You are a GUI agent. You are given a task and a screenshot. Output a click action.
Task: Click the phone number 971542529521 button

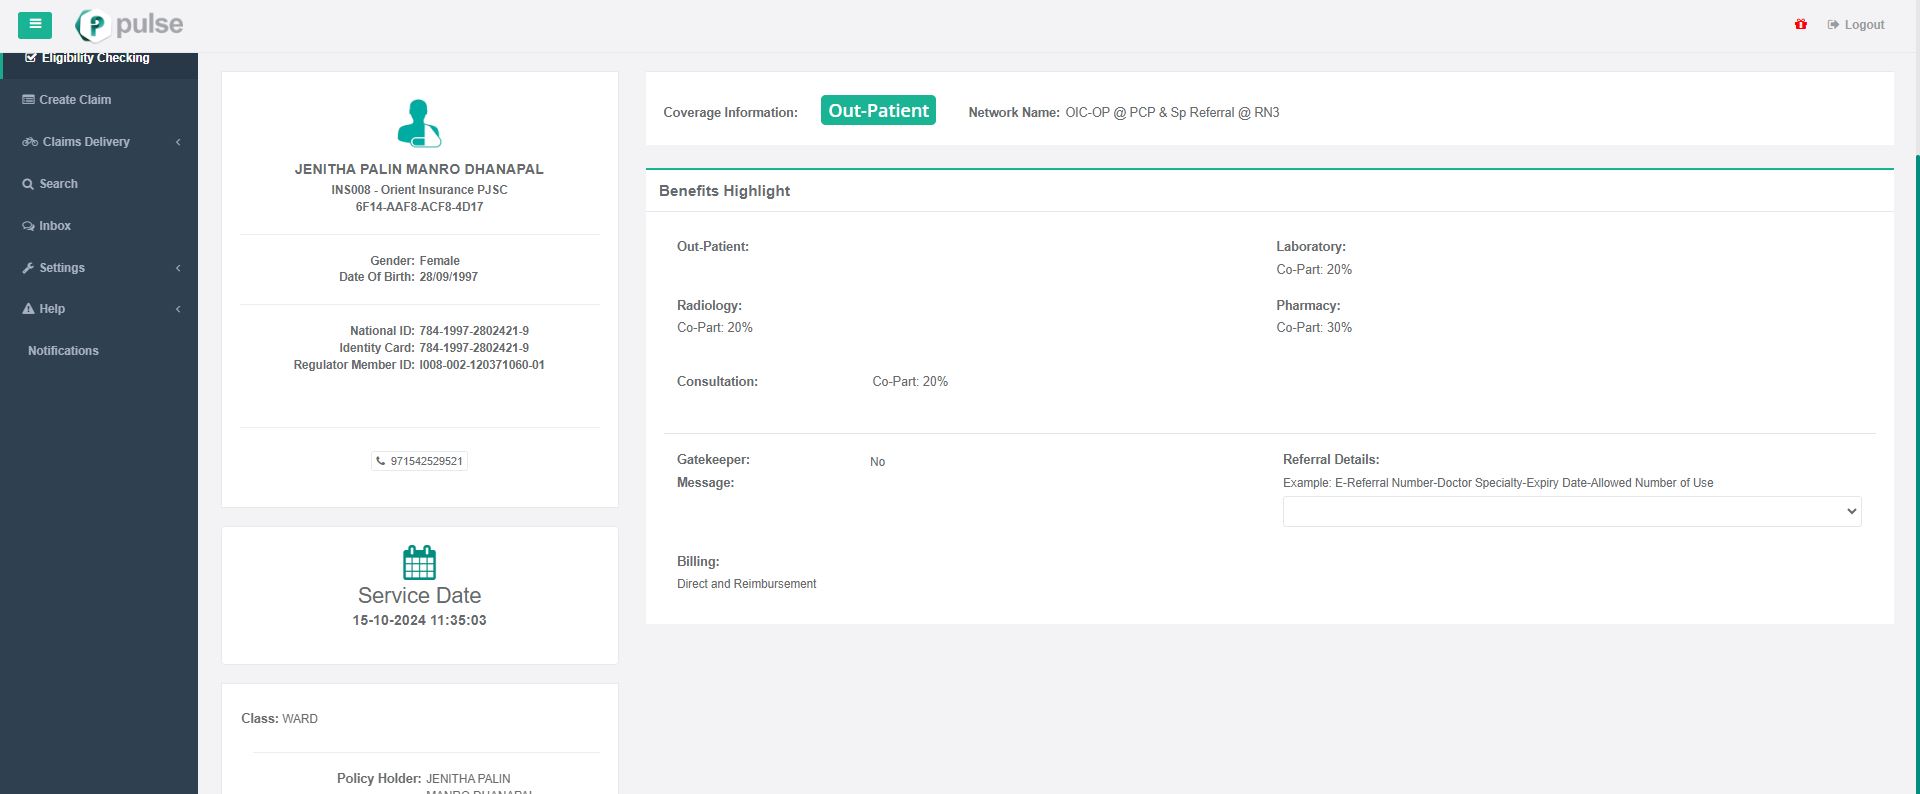coord(419,461)
